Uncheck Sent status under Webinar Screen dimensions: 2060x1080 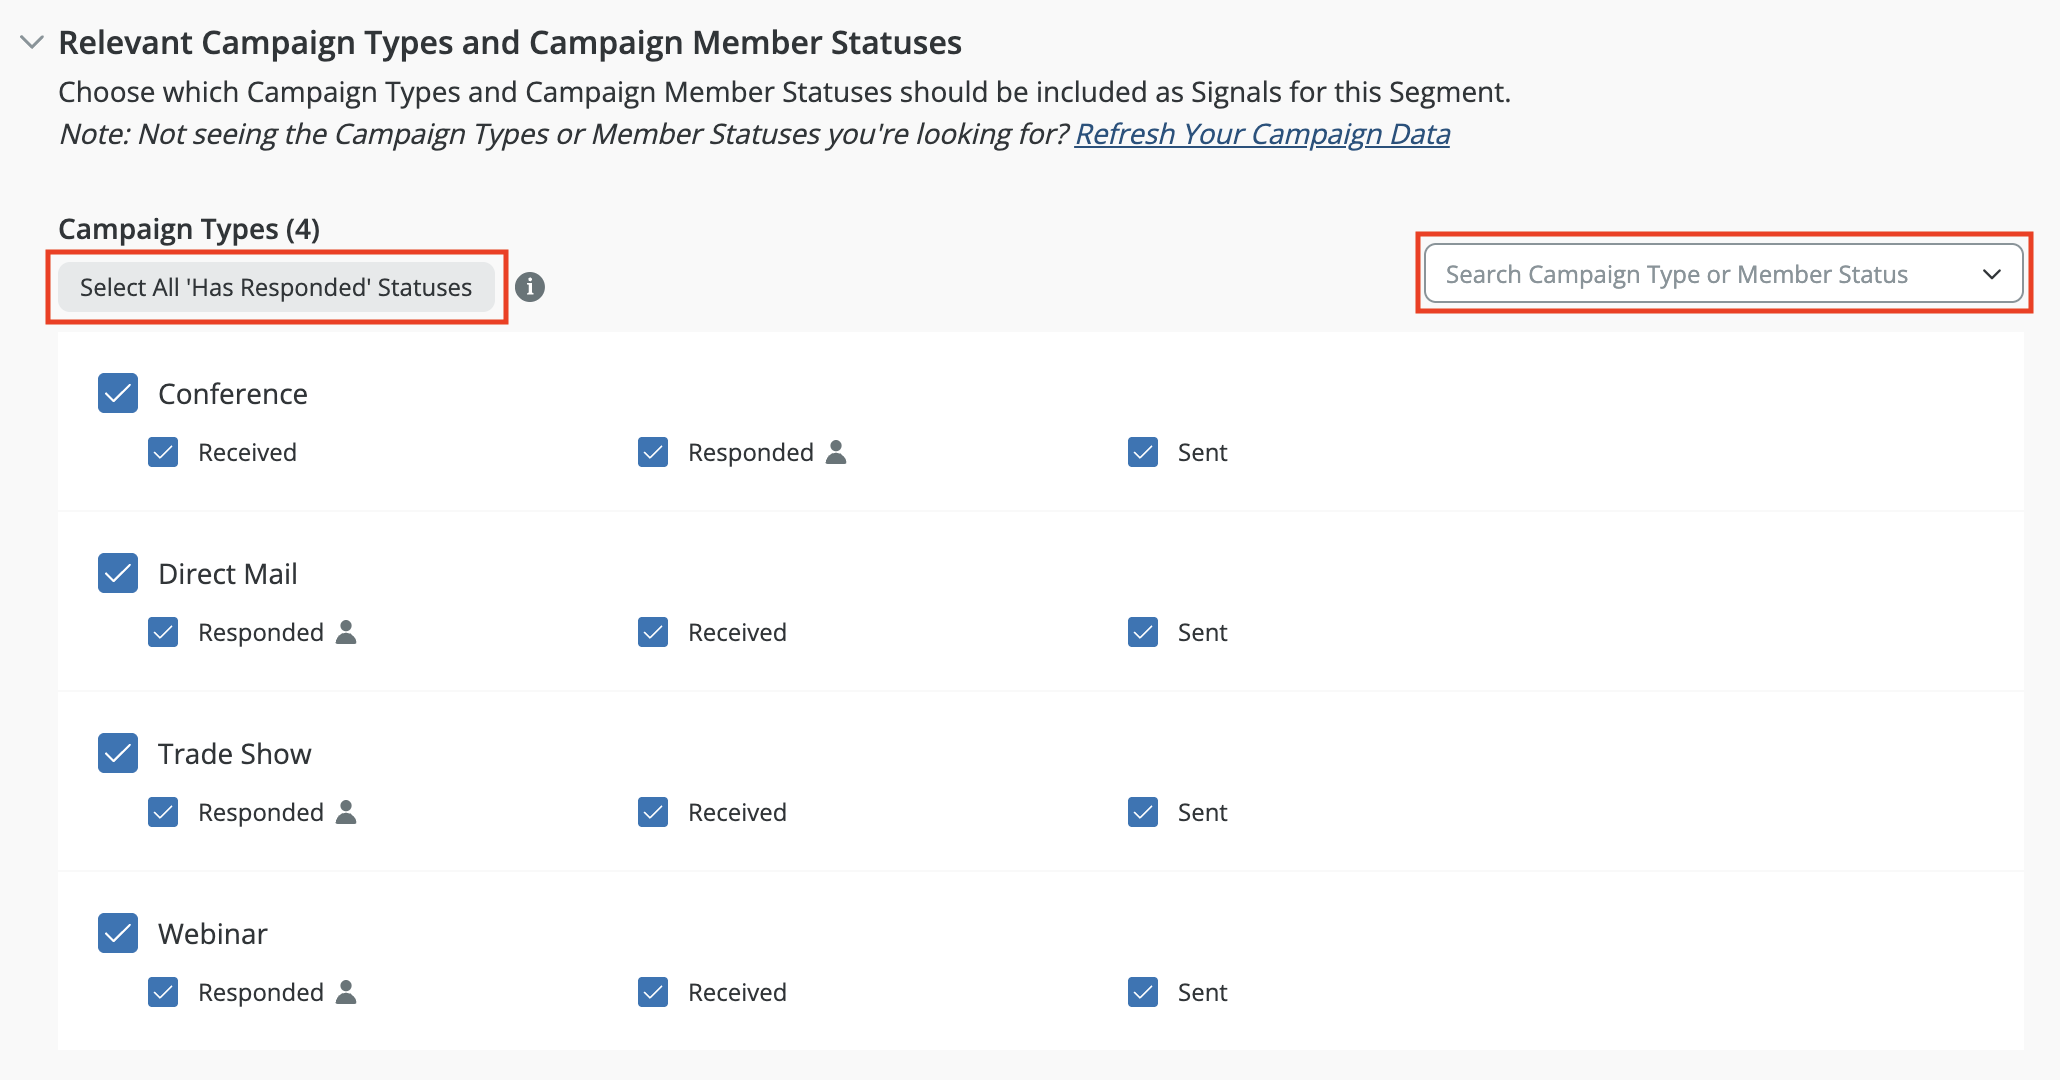[1143, 992]
